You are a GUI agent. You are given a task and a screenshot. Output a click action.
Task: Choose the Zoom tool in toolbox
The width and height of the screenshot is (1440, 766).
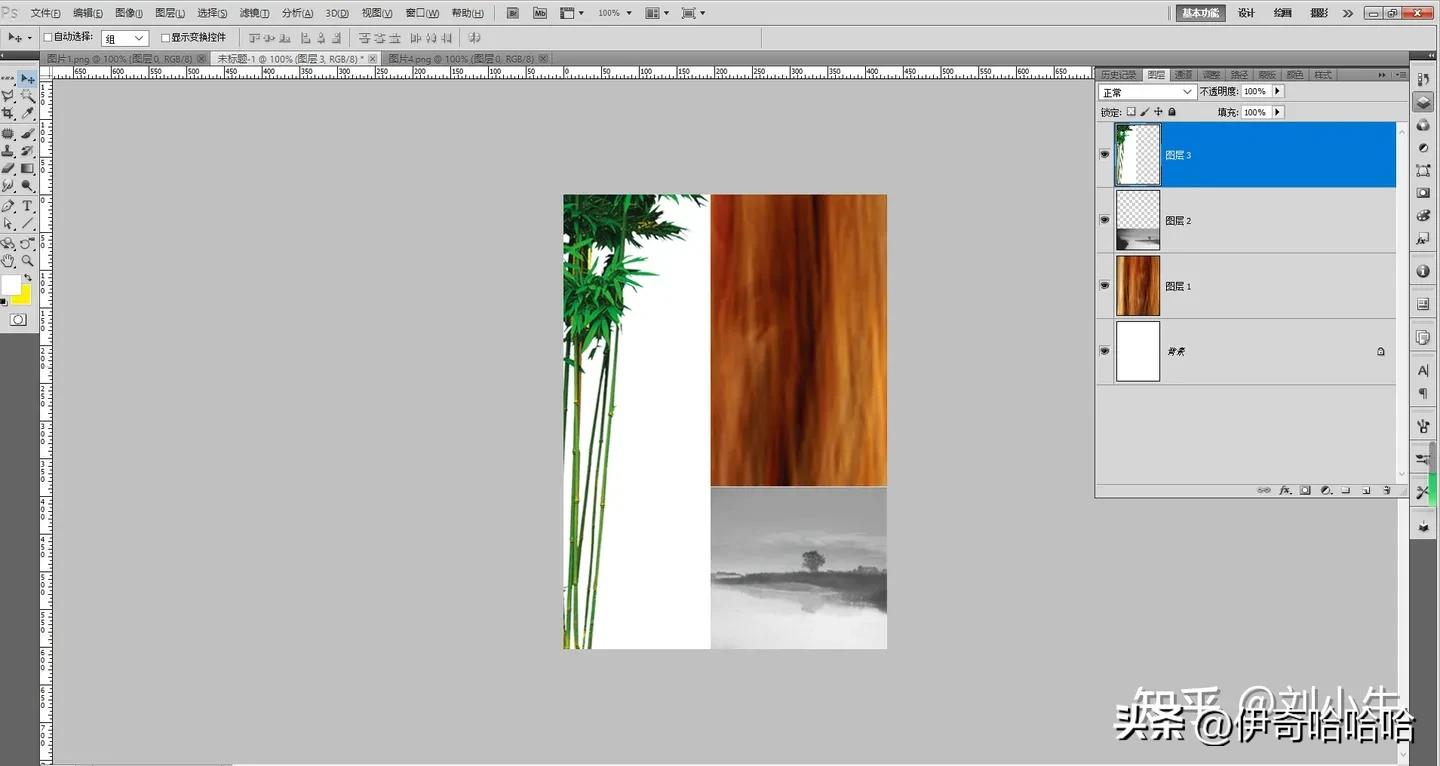27,261
